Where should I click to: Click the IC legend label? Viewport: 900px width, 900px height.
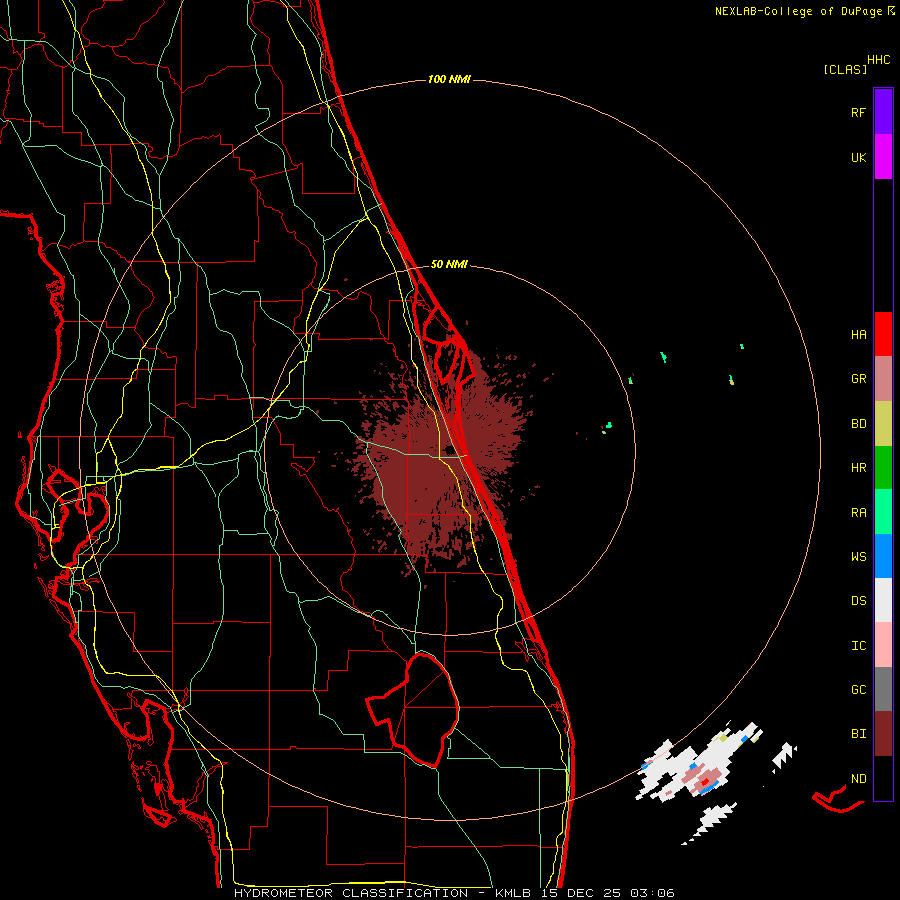point(858,646)
